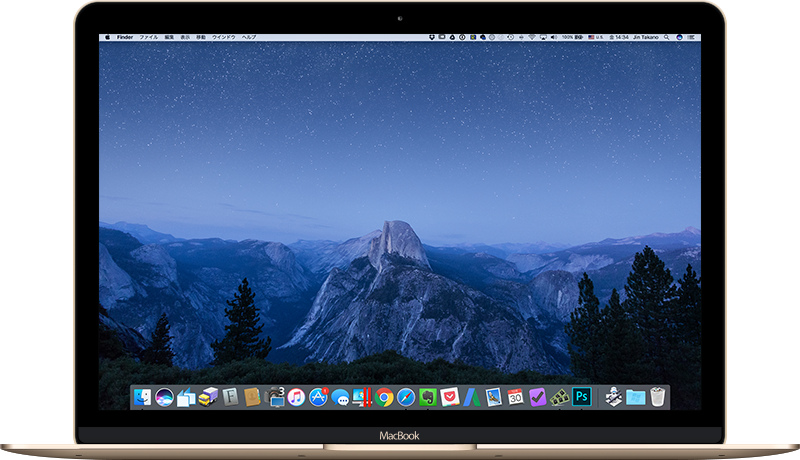Show battery status 100%
The image size is (800, 460).
(x=572, y=37)
